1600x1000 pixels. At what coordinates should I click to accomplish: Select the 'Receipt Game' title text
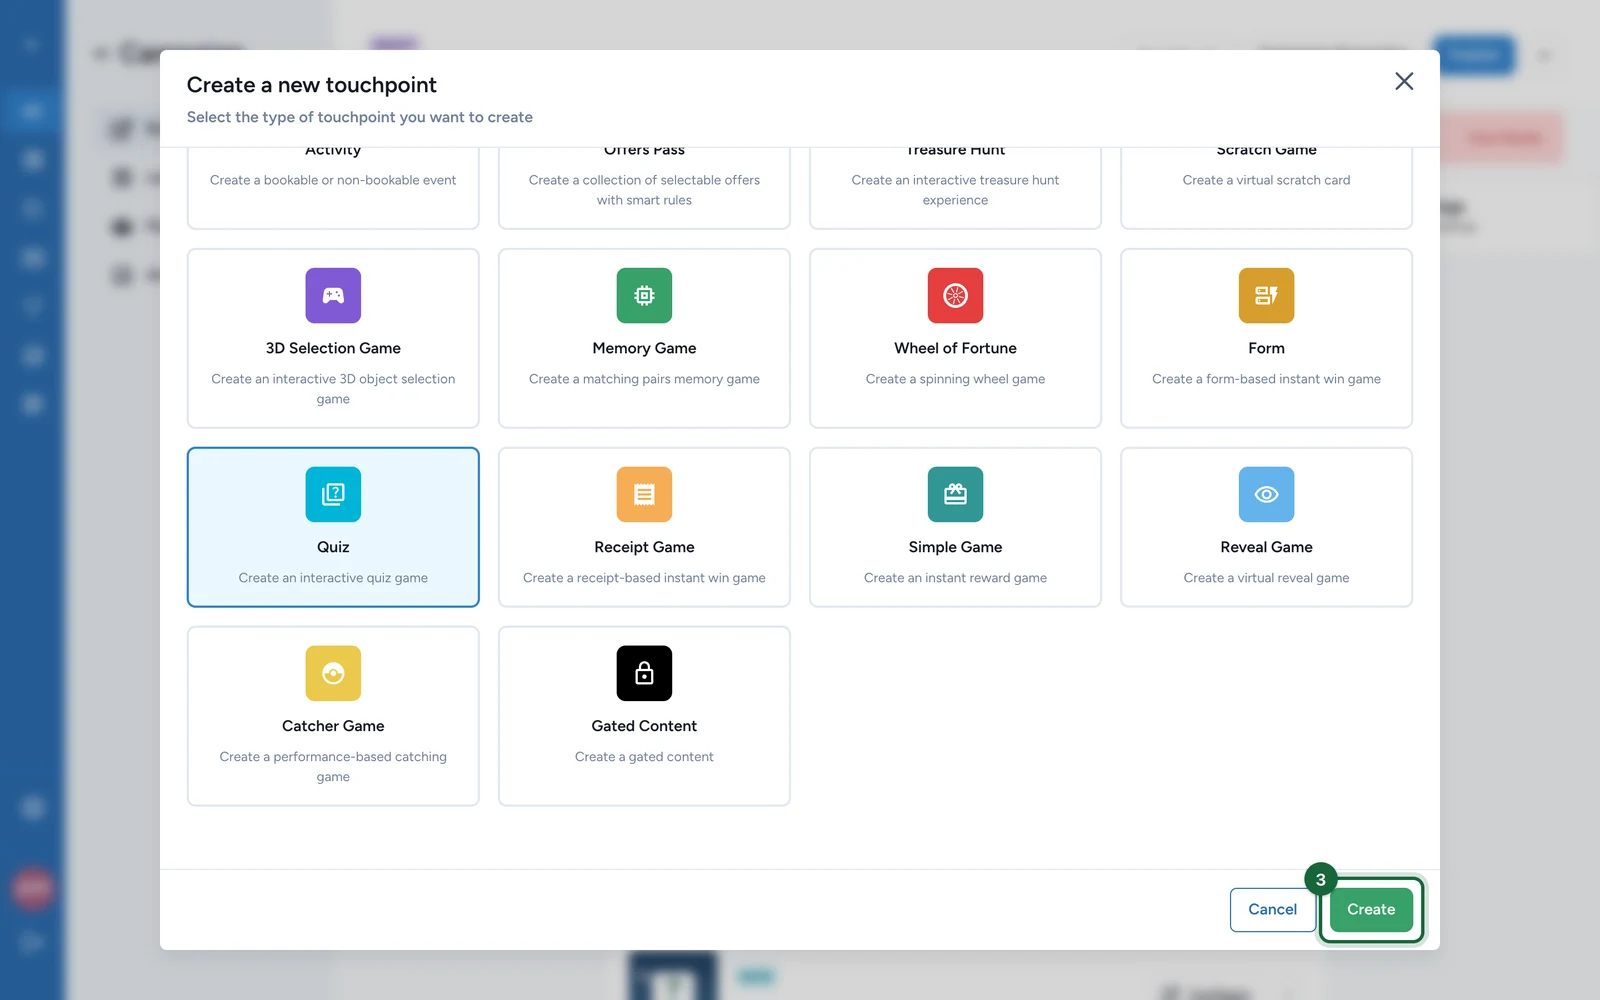coord(644,547)
